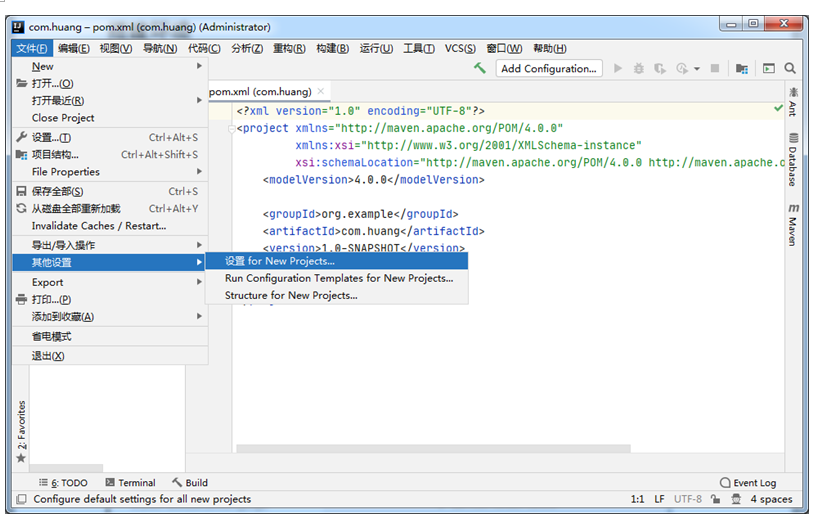The width and height of the screenshot is (825, 517).
Task: Open 设置 menu item
Action: tap(110, 137)
